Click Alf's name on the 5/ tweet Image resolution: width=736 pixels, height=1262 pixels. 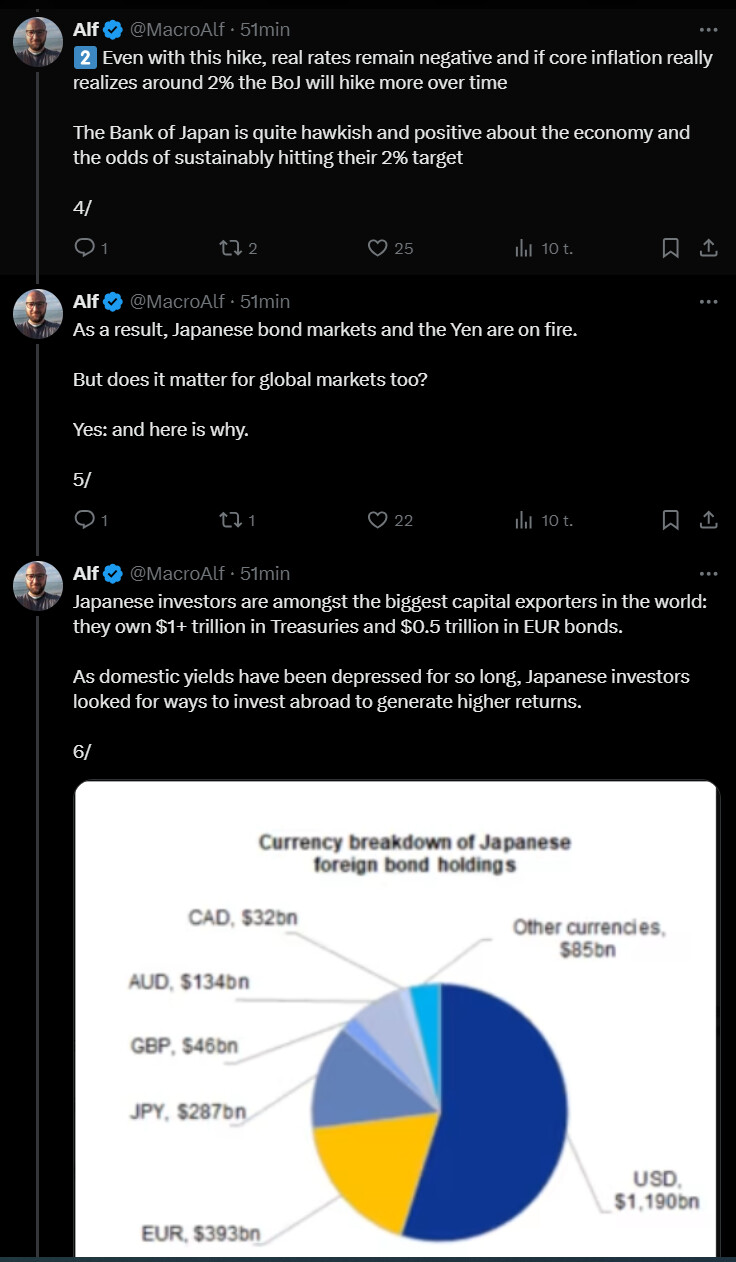coord(86,302)
